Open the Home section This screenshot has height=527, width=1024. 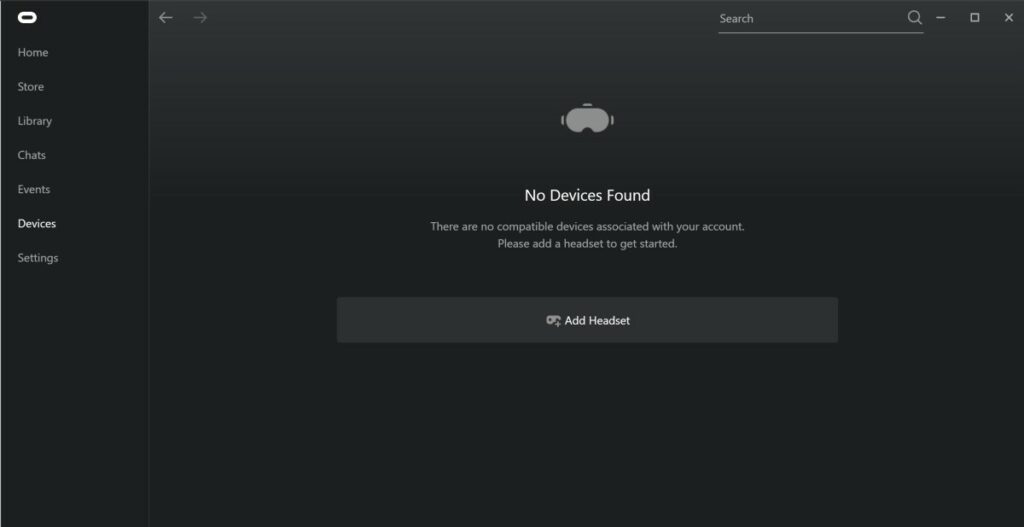33,52
